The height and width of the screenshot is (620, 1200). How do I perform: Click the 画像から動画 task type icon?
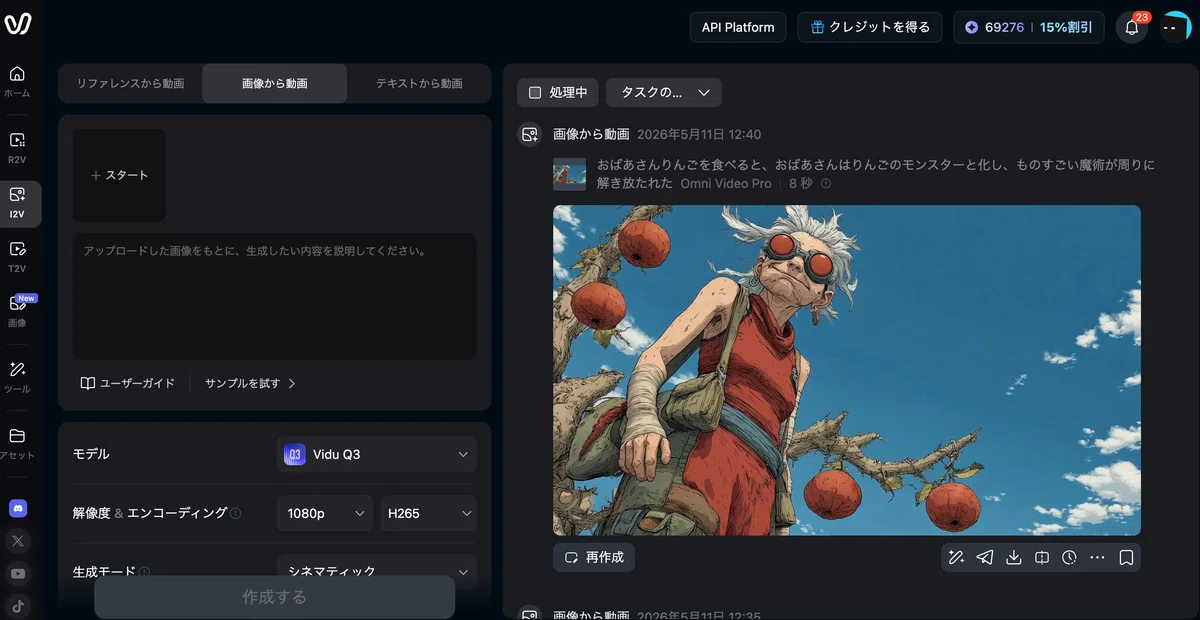point(529,134)
